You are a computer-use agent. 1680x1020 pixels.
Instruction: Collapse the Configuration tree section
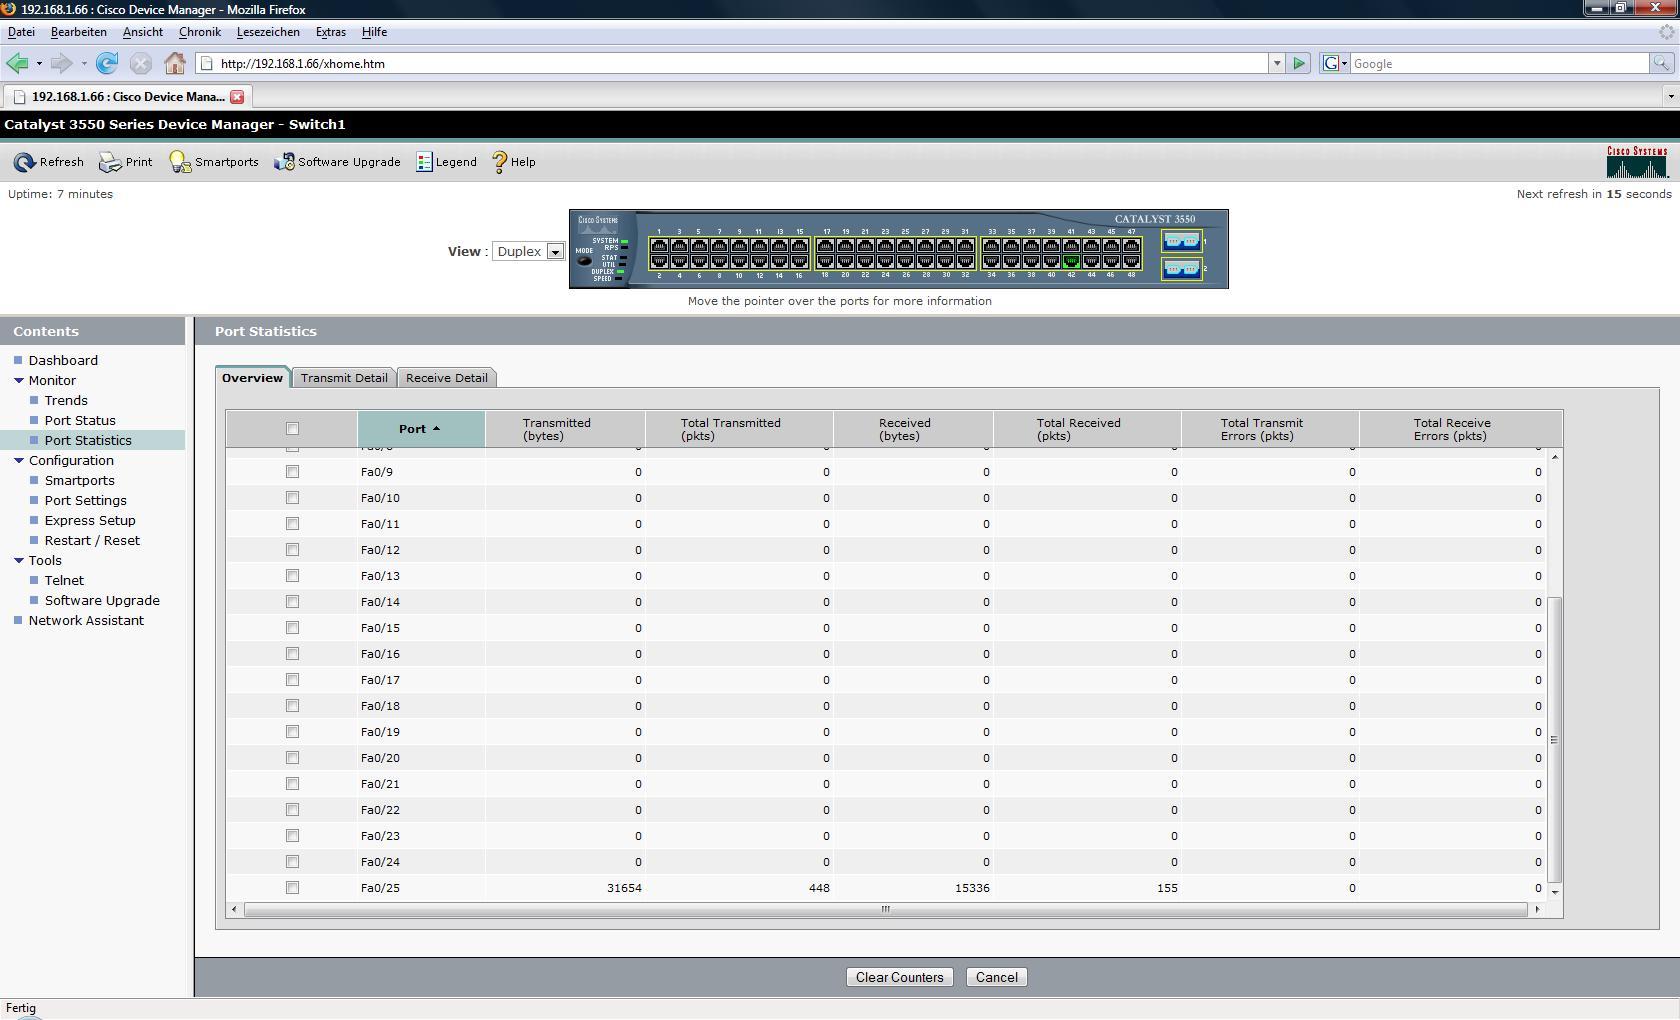[x=18, y=461]
